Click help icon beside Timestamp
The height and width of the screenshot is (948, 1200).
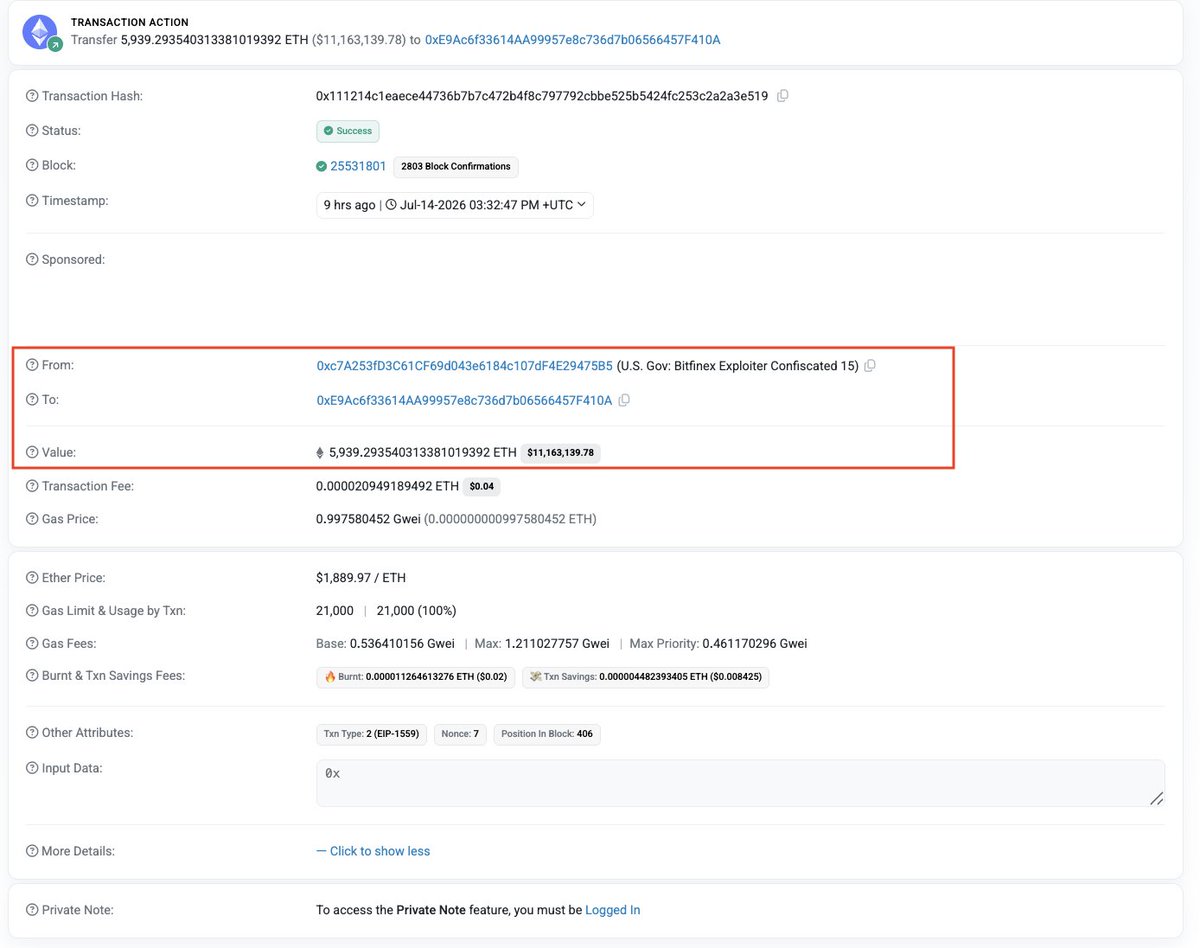point(32,201)
